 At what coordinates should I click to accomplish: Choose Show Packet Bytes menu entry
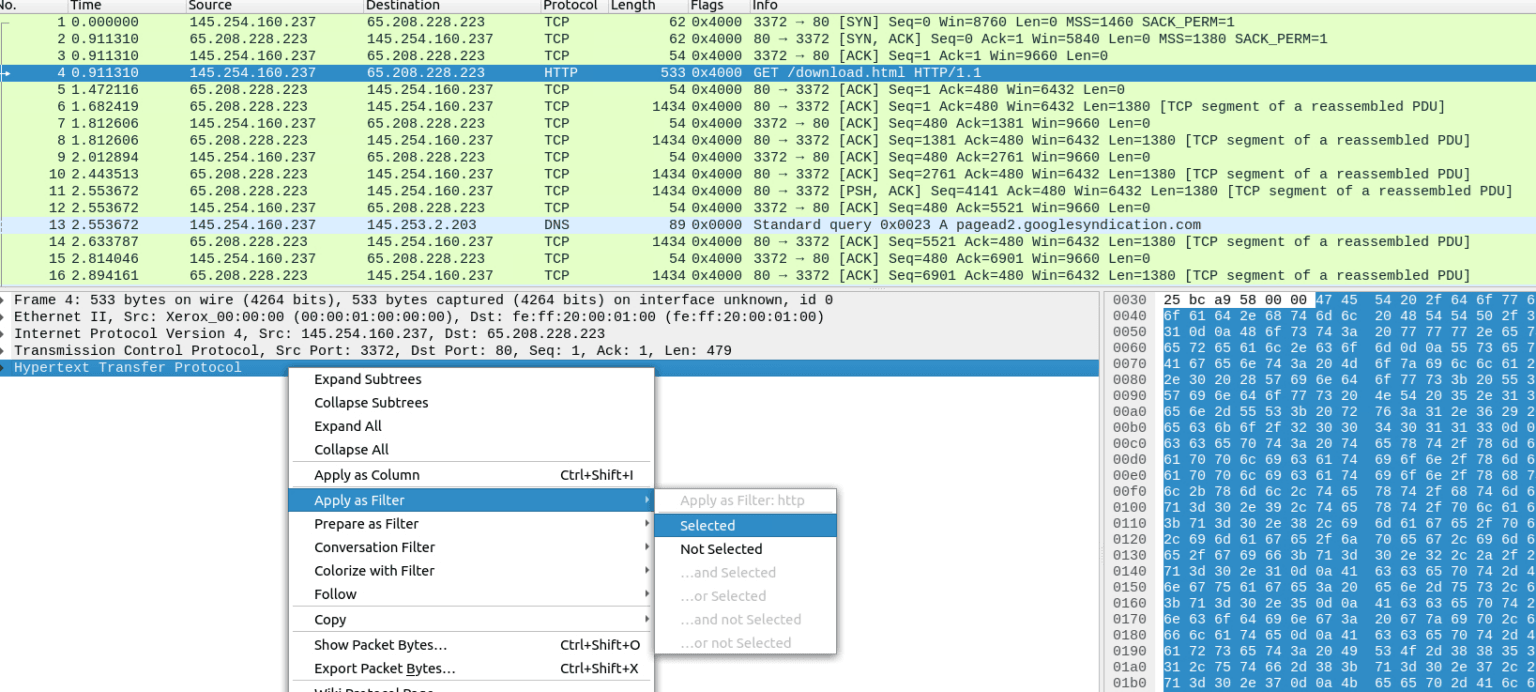coord(471,645)
